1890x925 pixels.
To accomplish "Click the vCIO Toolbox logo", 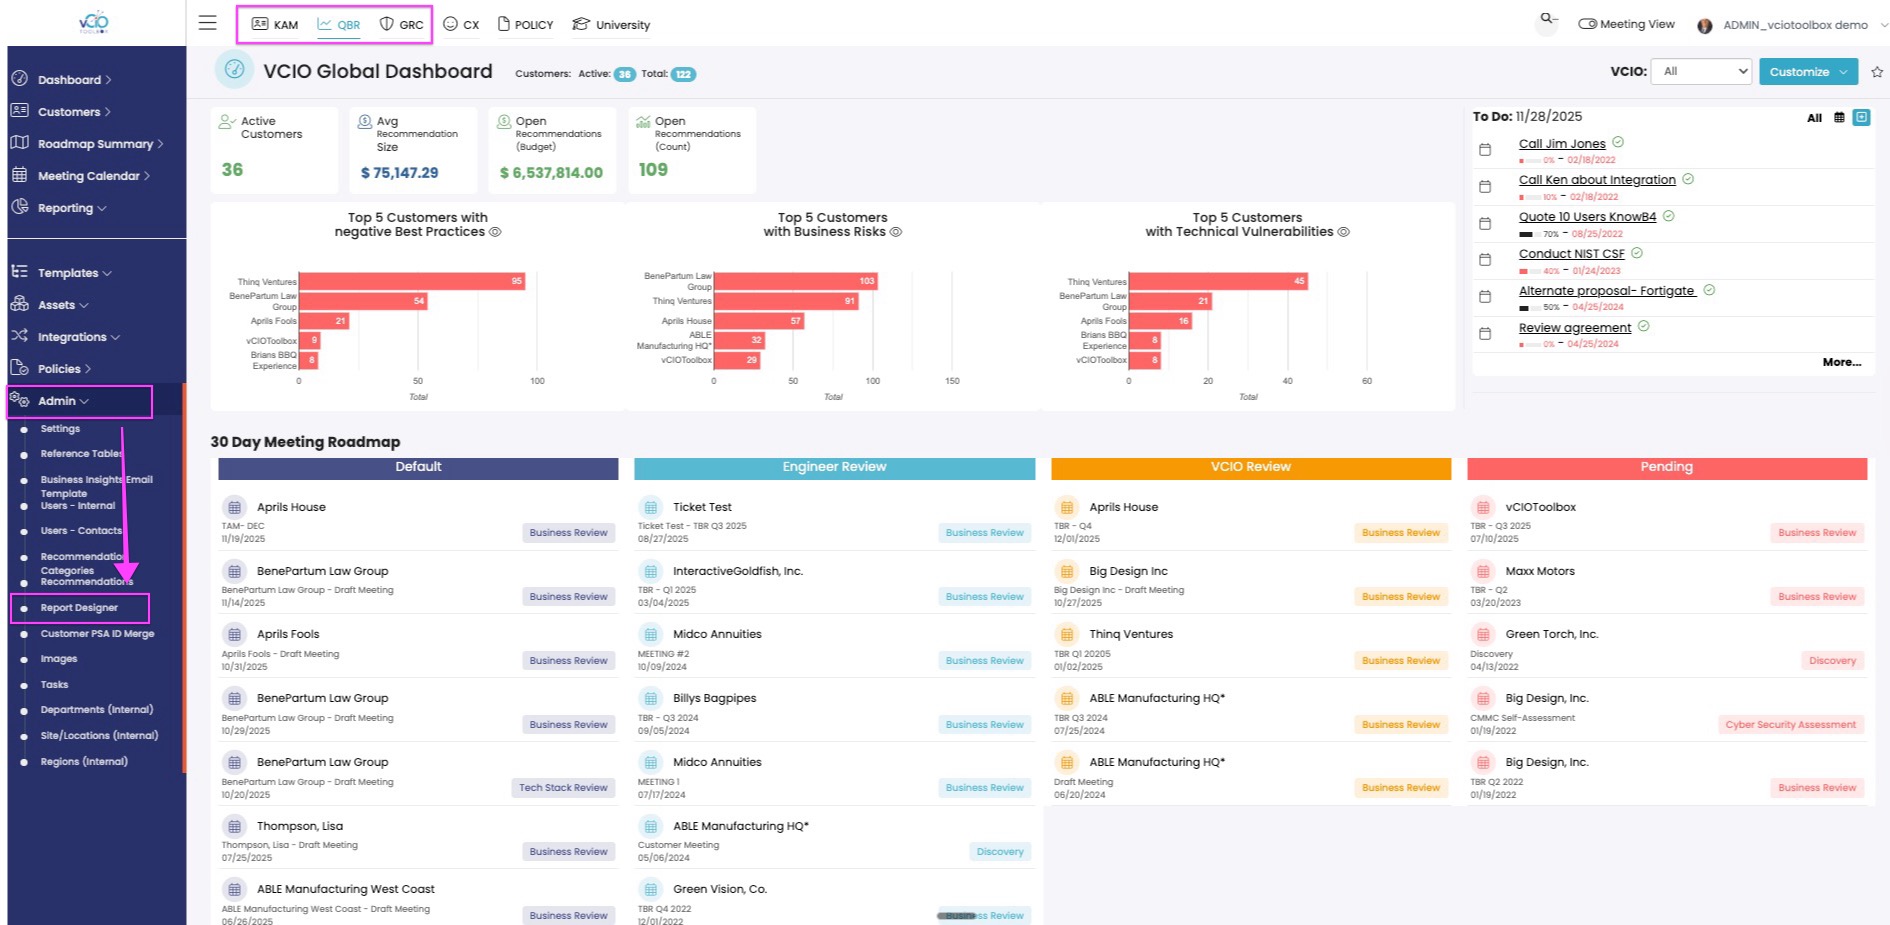I will pos(94,22).
